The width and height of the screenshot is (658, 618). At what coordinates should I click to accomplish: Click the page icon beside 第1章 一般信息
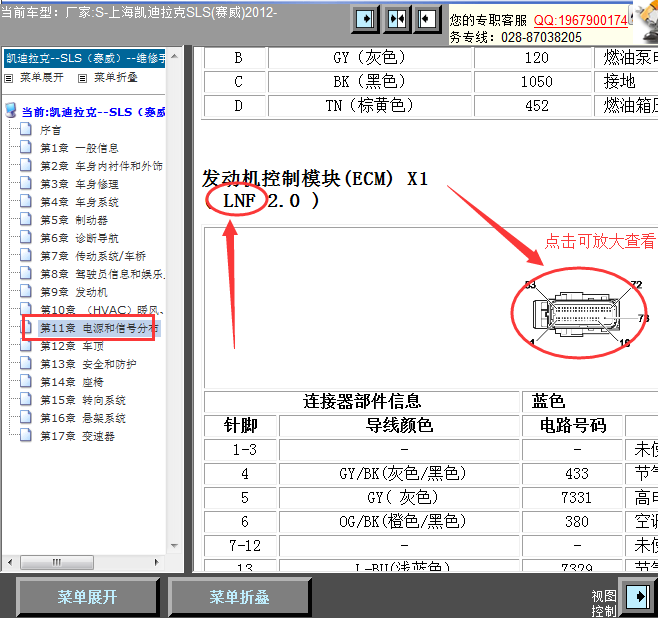pyautogui.click(x=26, y=147)
